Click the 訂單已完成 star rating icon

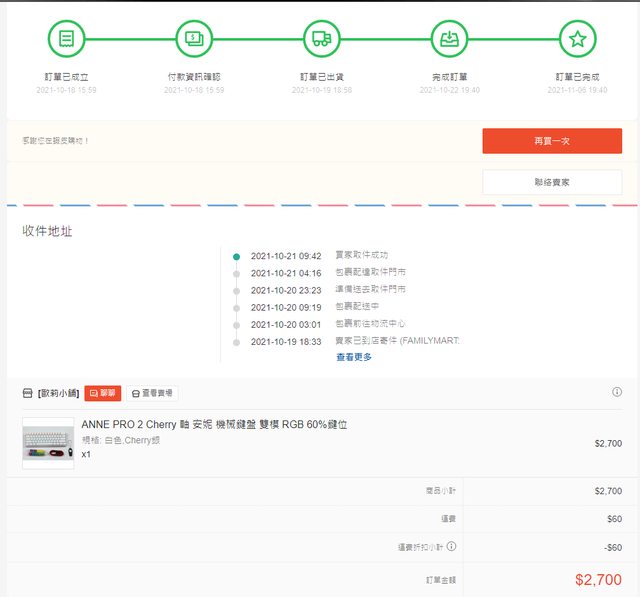(x=577, y=40)
